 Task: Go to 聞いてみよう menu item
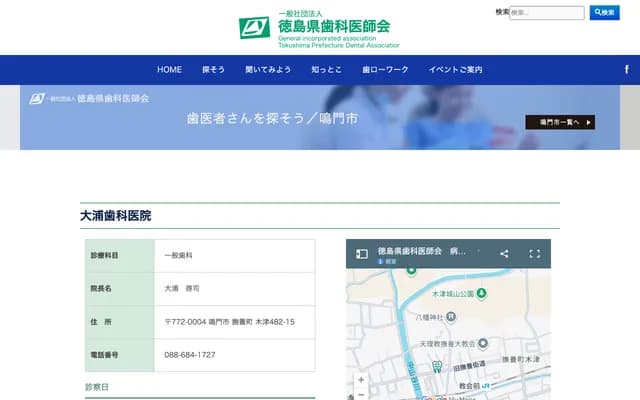coord(268,70)
